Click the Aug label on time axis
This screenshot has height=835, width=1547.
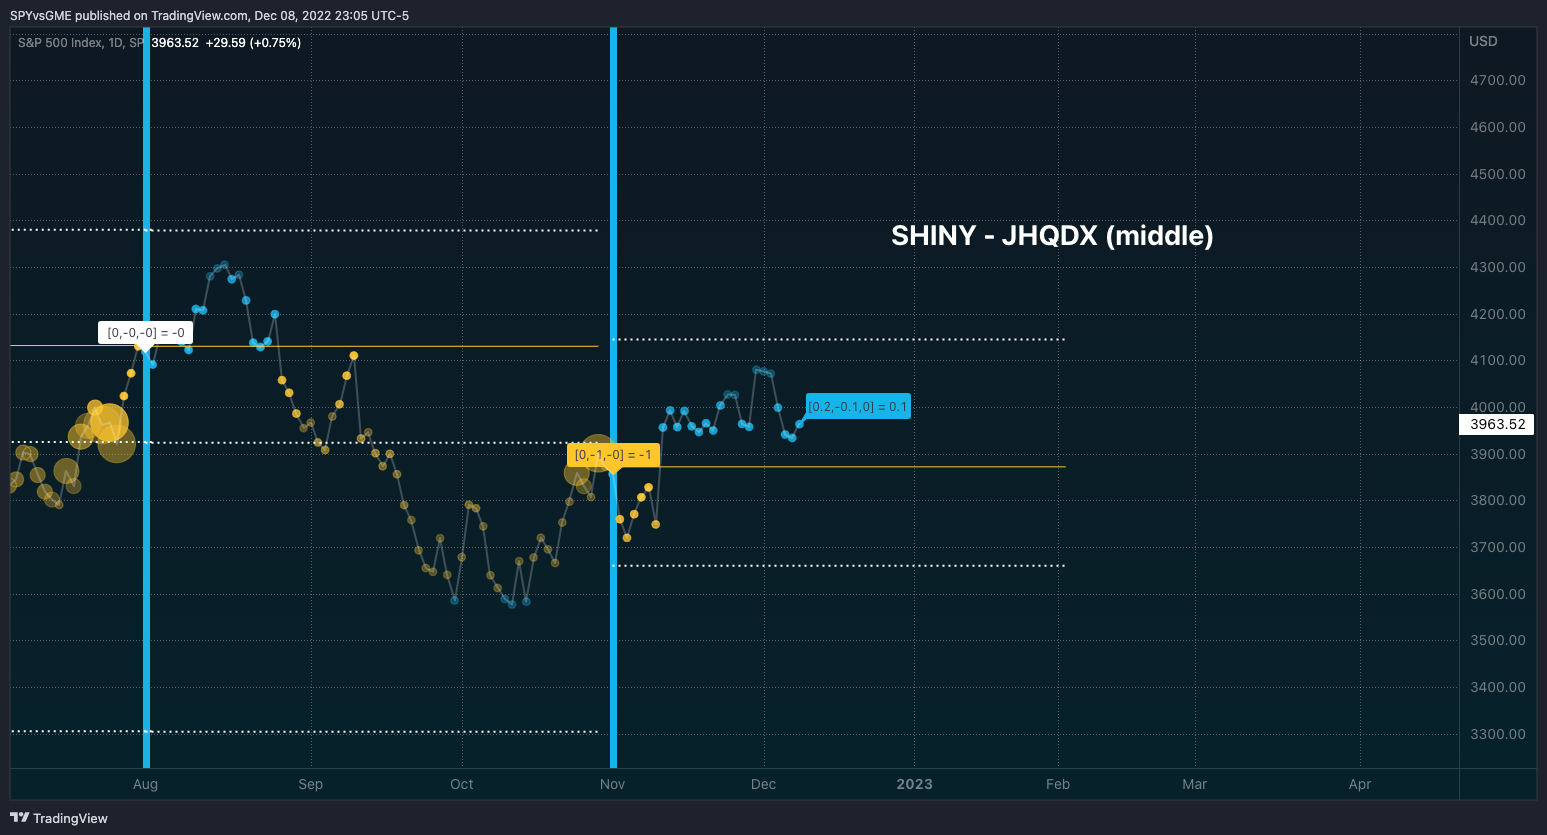(146, 784)
